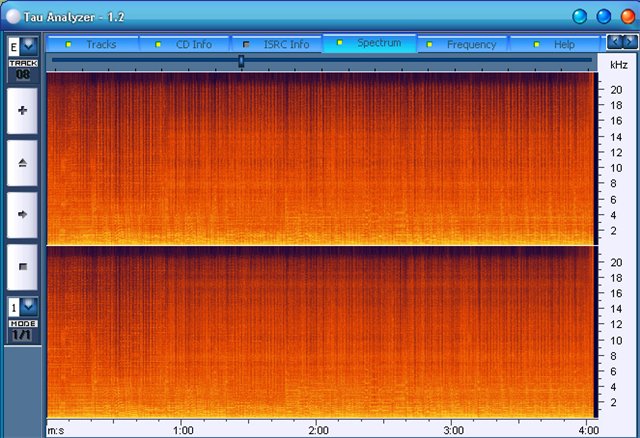640x438 pixels.
Task: Click the first blue orb window button
Action: (x=580, y=16)
